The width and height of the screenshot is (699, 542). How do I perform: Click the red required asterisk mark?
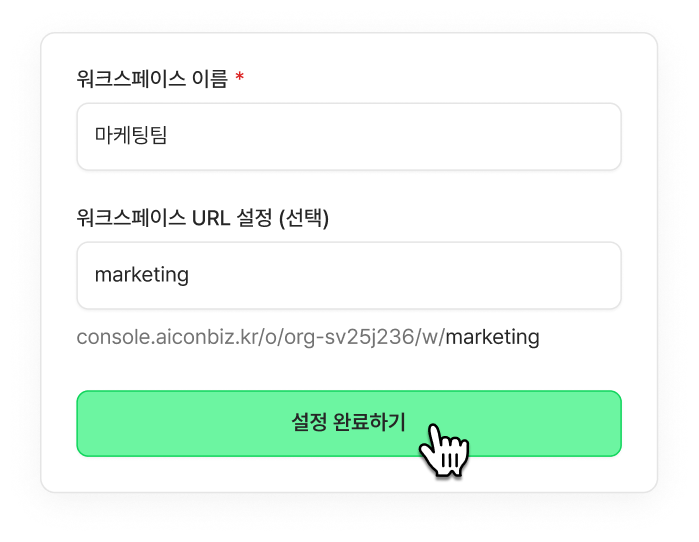(x=240, y=77)
